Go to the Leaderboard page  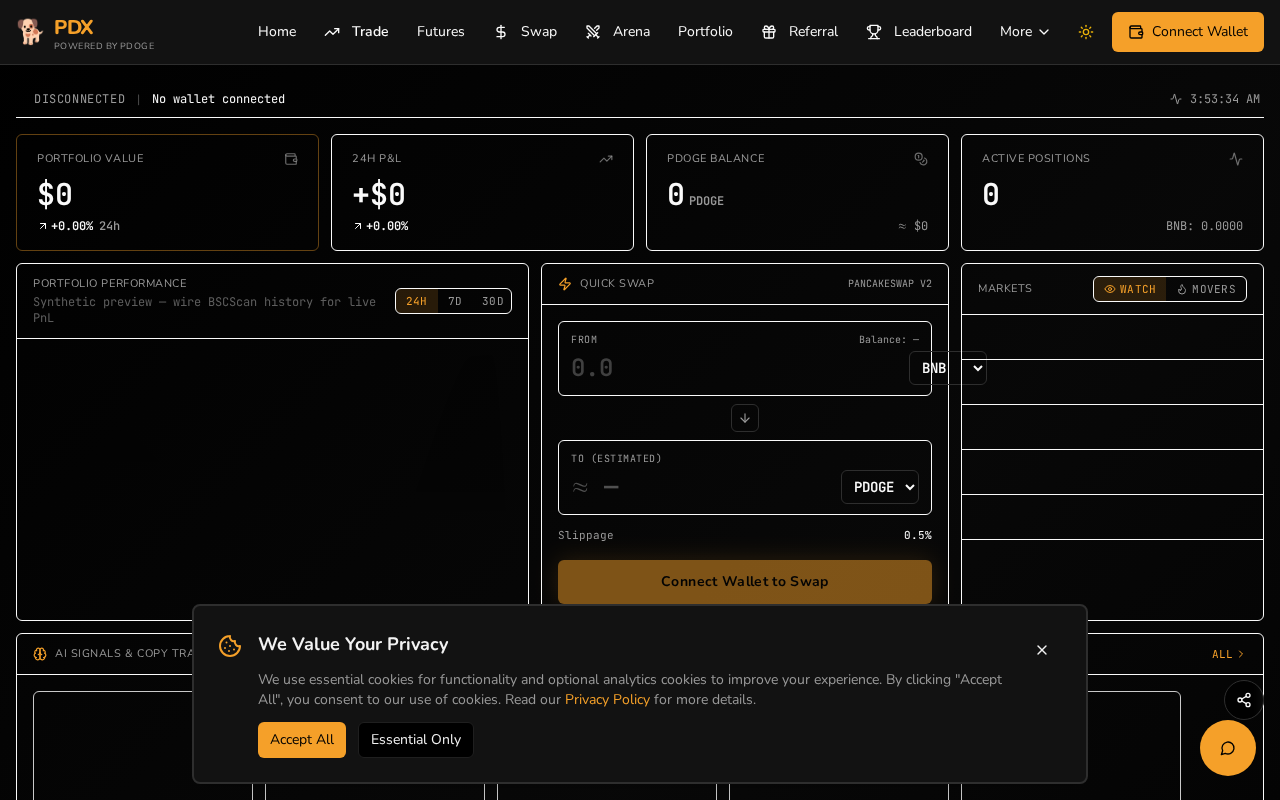(x=919, y=32)
